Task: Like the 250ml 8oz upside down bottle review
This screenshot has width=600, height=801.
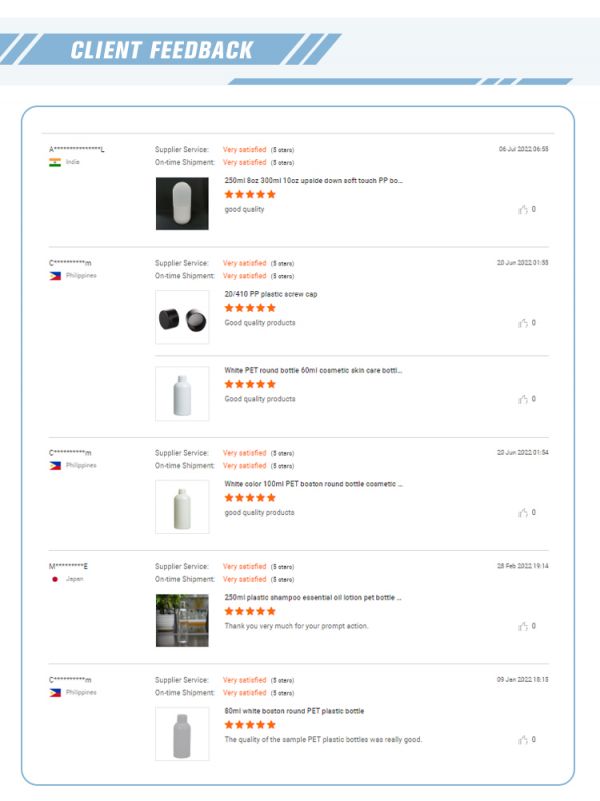Action: pos(523,210)
